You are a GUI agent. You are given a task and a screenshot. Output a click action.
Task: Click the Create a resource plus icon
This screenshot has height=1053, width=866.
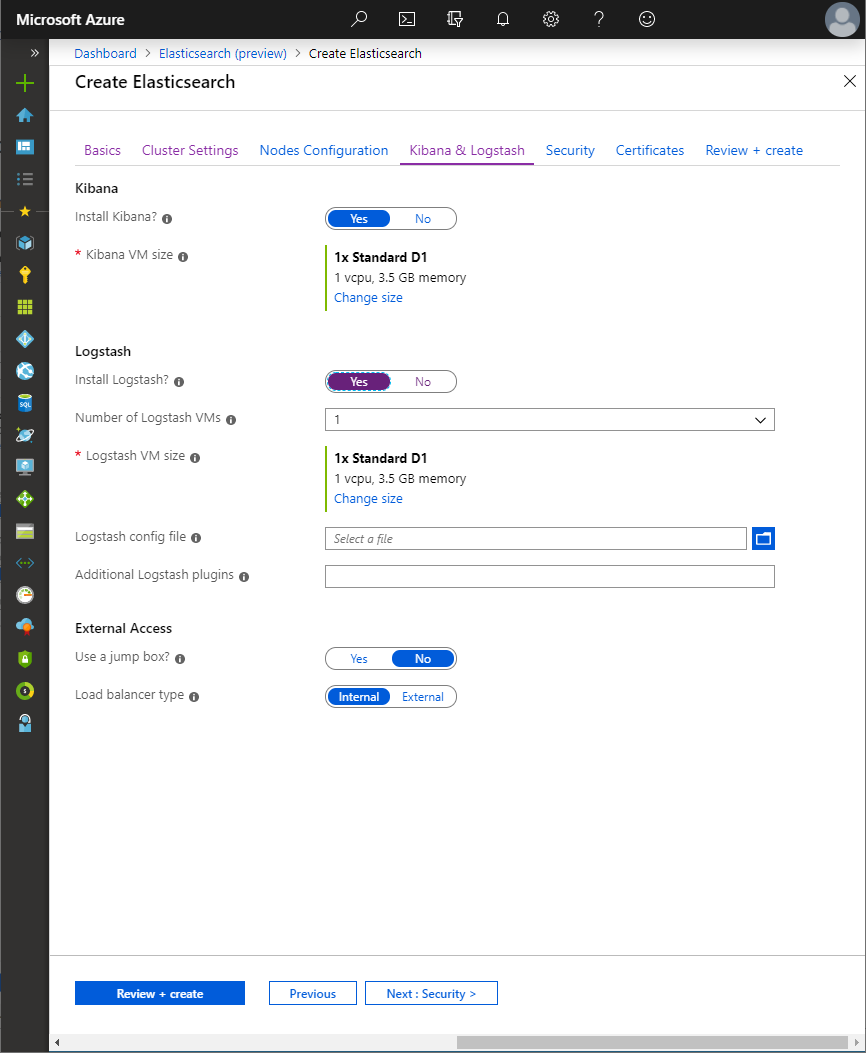click(x=24, y=84)
